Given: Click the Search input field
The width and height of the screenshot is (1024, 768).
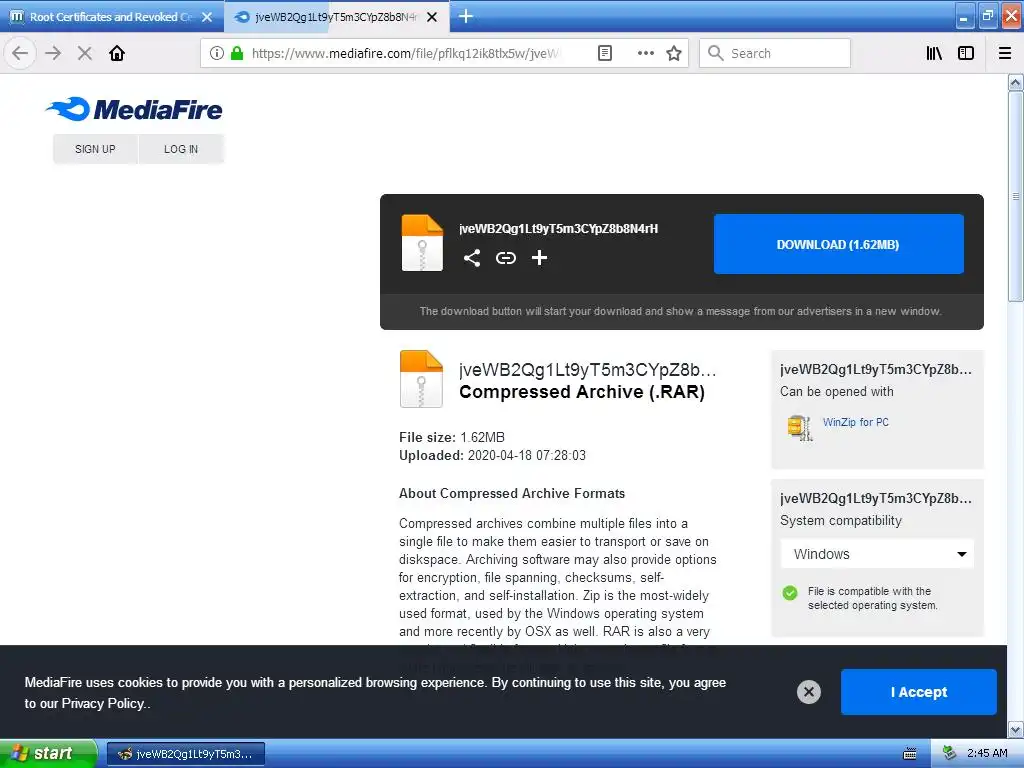Looking at the screenshot, I should pyautogui.click(x=775, y=53).
